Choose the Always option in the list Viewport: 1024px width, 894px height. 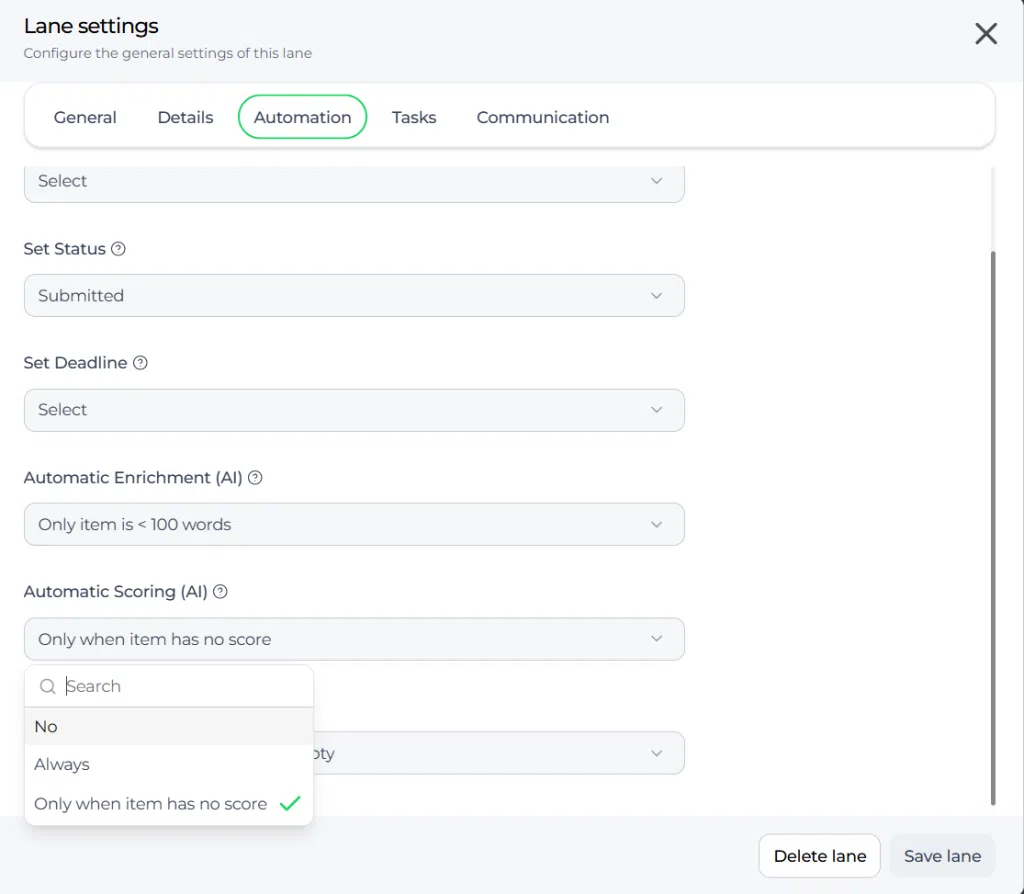tap(169, 765)
